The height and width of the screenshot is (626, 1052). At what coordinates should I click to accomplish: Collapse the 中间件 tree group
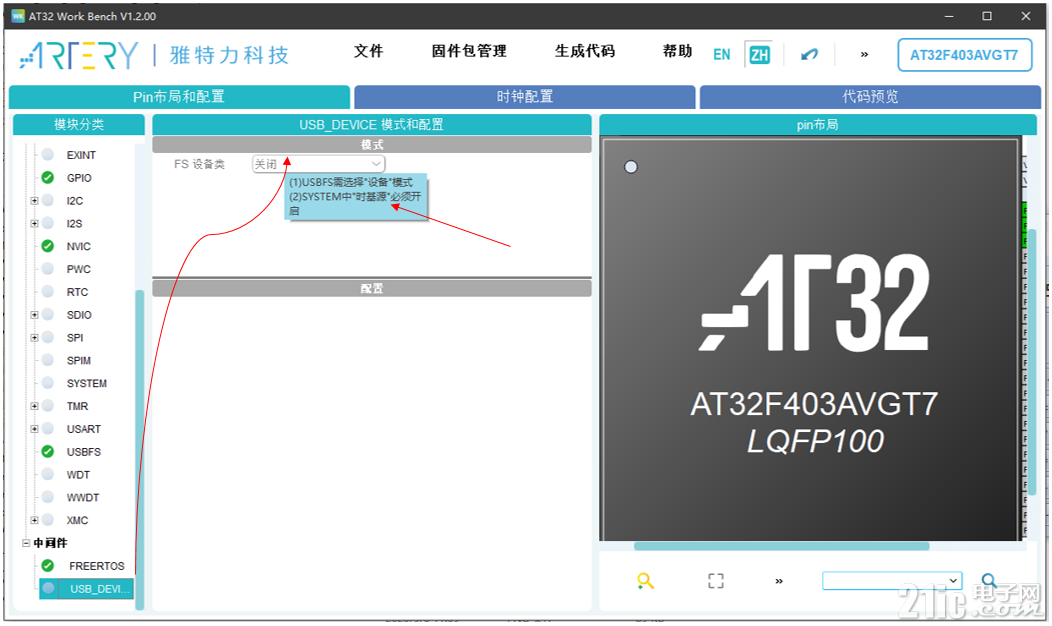tap(25, 542)
